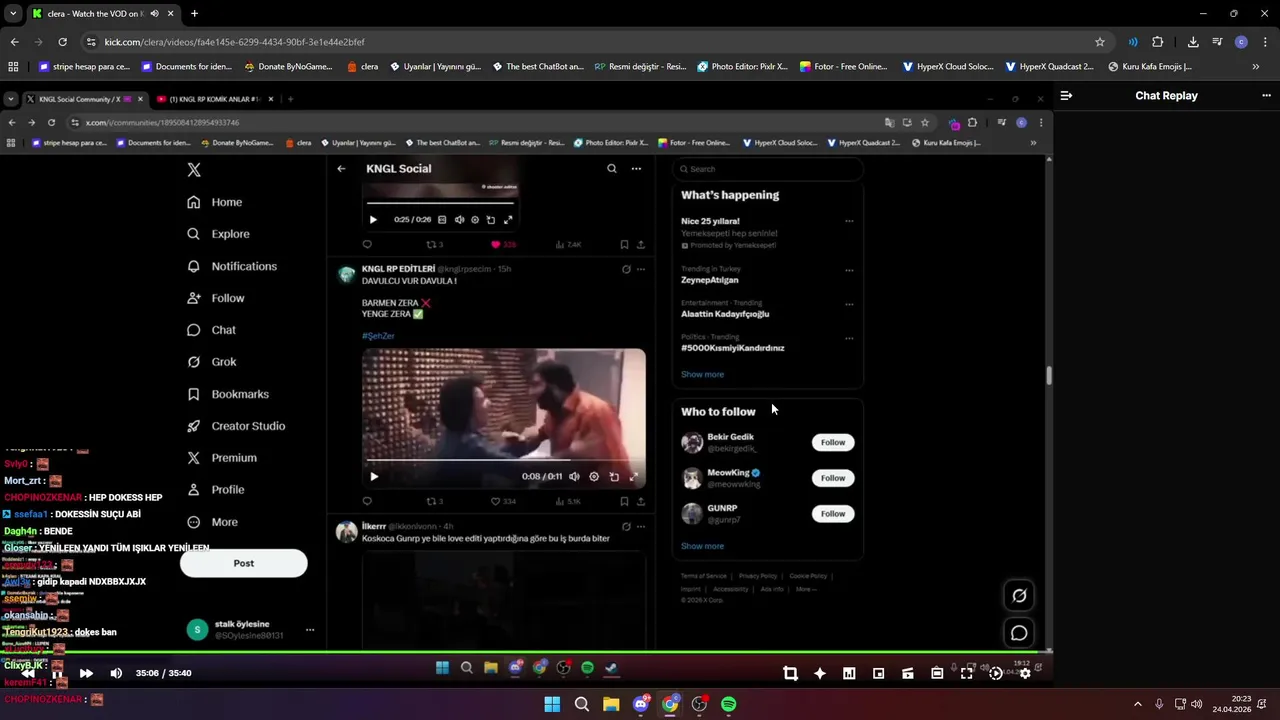
Task: Collapse the Chat Replay panel
Action: 1066,96
